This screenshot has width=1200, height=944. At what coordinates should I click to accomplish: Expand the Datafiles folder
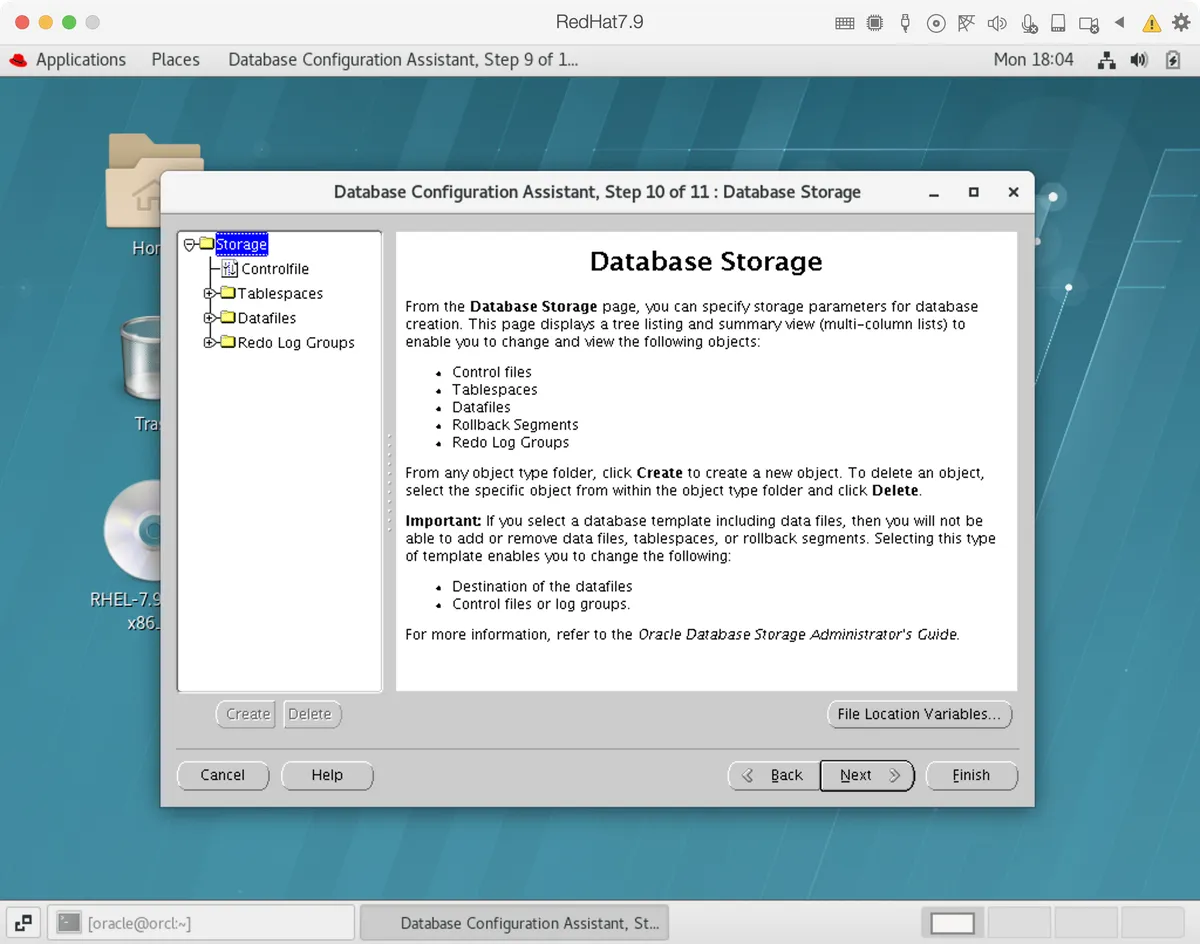210,318
